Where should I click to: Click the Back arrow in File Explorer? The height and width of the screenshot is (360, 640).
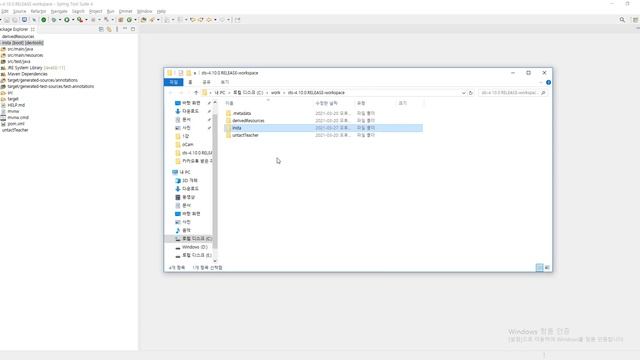coord(171,93)
